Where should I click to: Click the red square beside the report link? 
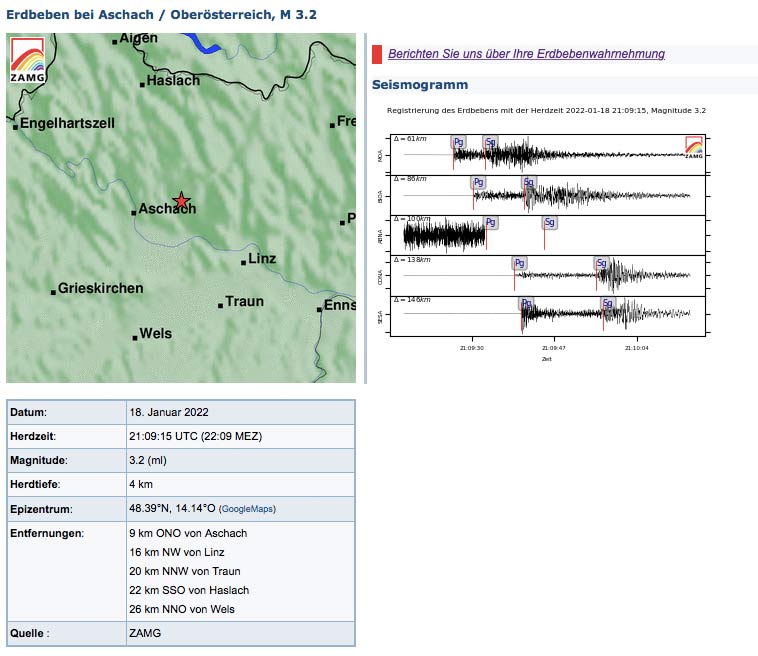377,54
